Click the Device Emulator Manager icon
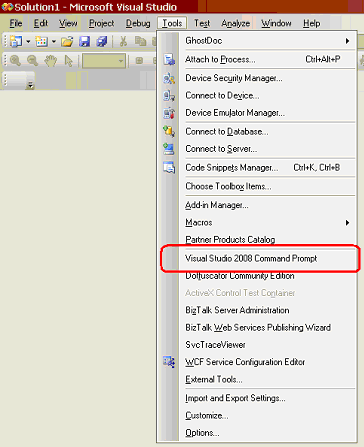This screenshot has width=364, height=447. pos(169,113)
